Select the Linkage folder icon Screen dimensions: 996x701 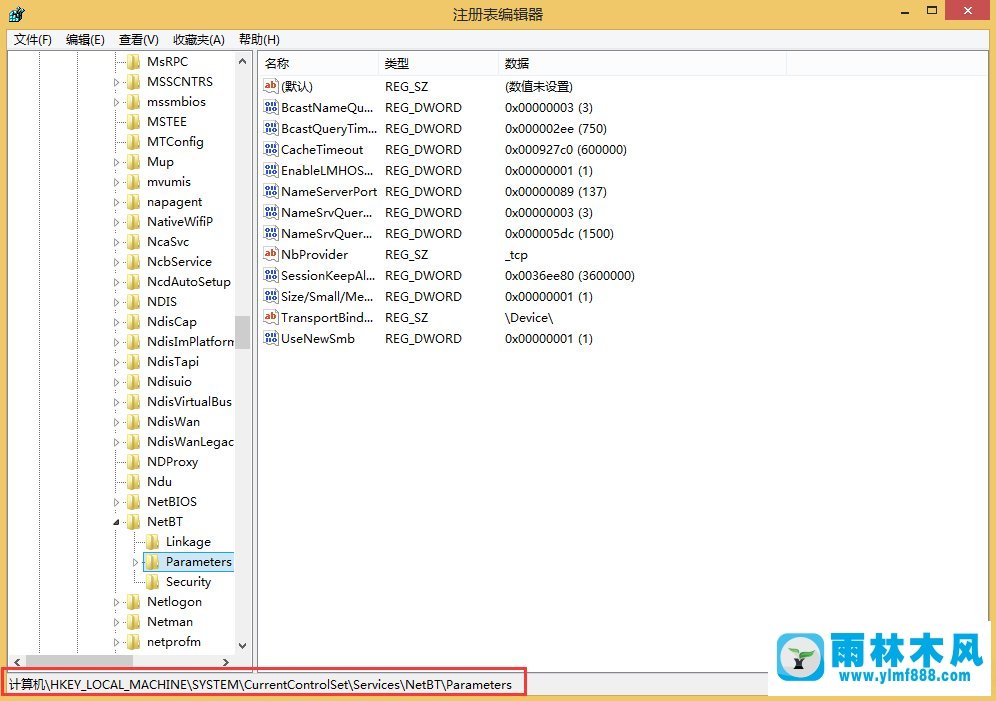tap(152, 542)
